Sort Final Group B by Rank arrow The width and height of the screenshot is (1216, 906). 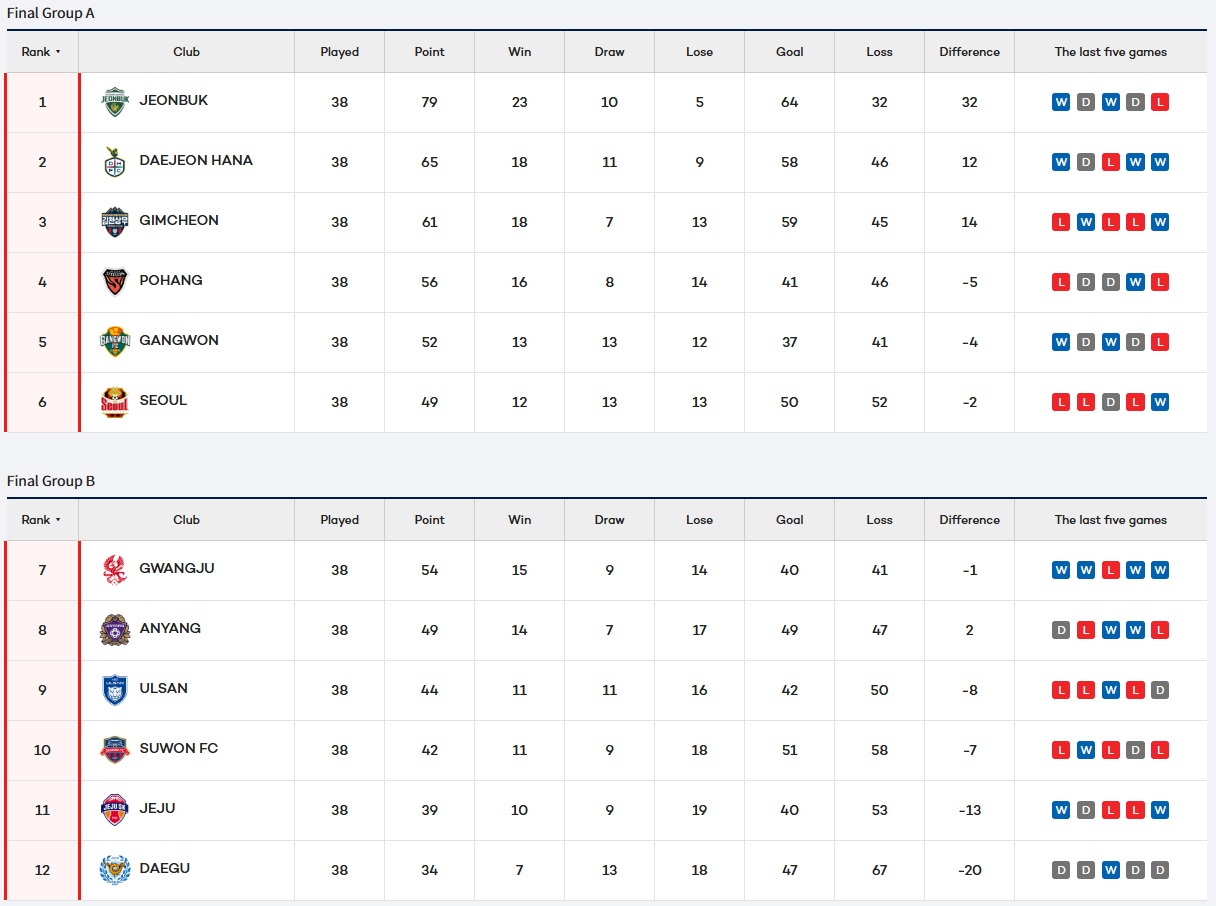click(58, 520)
